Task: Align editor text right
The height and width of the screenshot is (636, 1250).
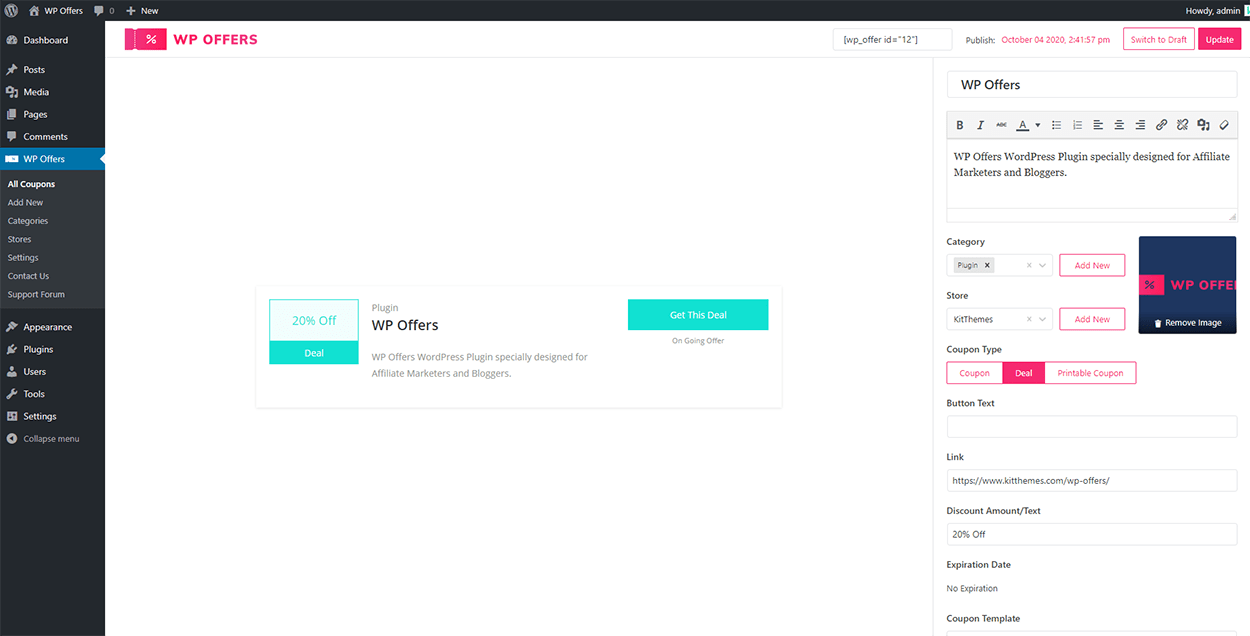Action: tap(1140, 125)
